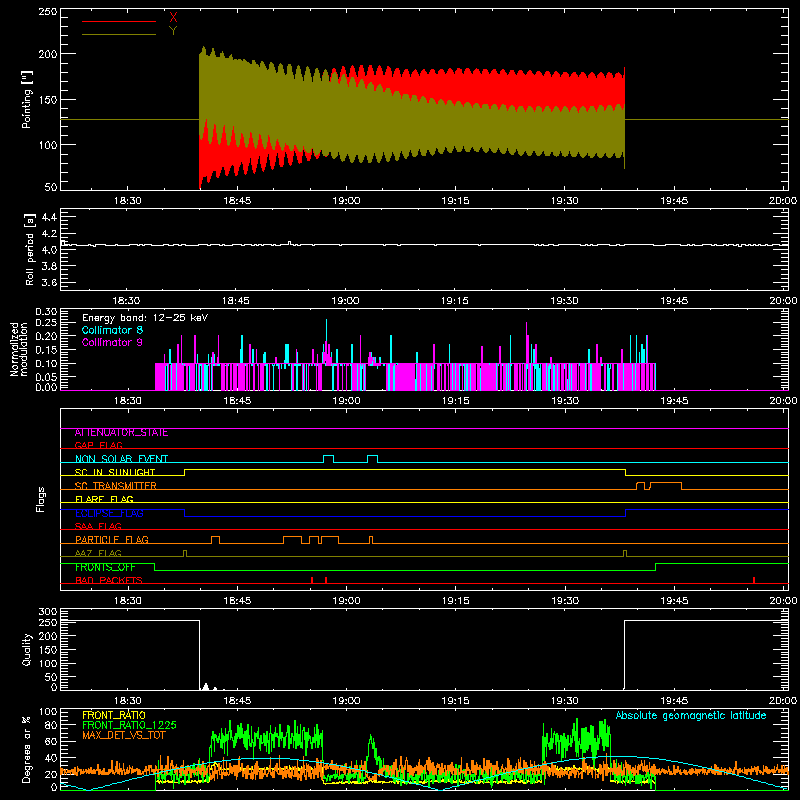The height and width of the screenshot is (800, 800).
Task: Click '19:30' under the Quality plot
Action: (x=565, y=701)
